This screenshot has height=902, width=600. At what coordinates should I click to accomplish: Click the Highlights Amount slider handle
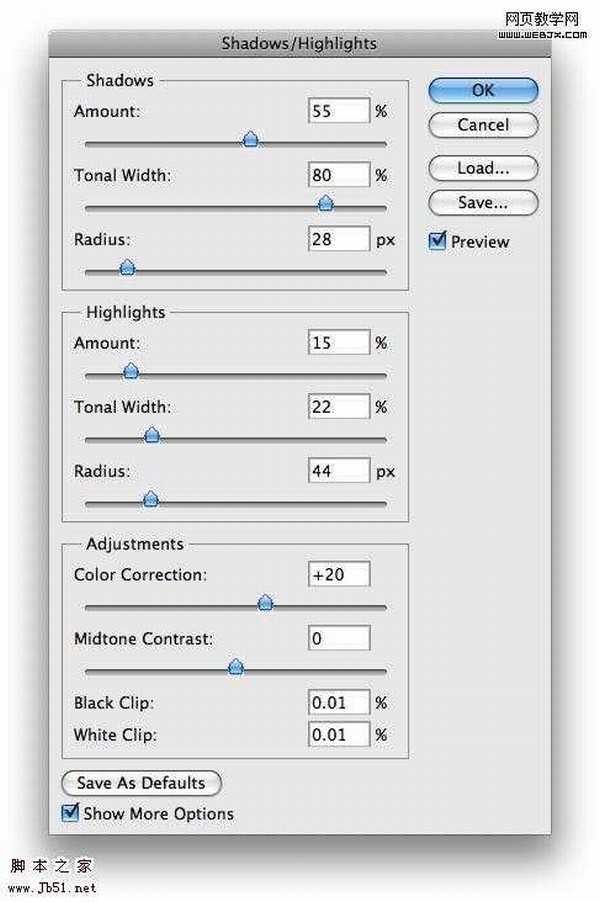tap(130, 372)
